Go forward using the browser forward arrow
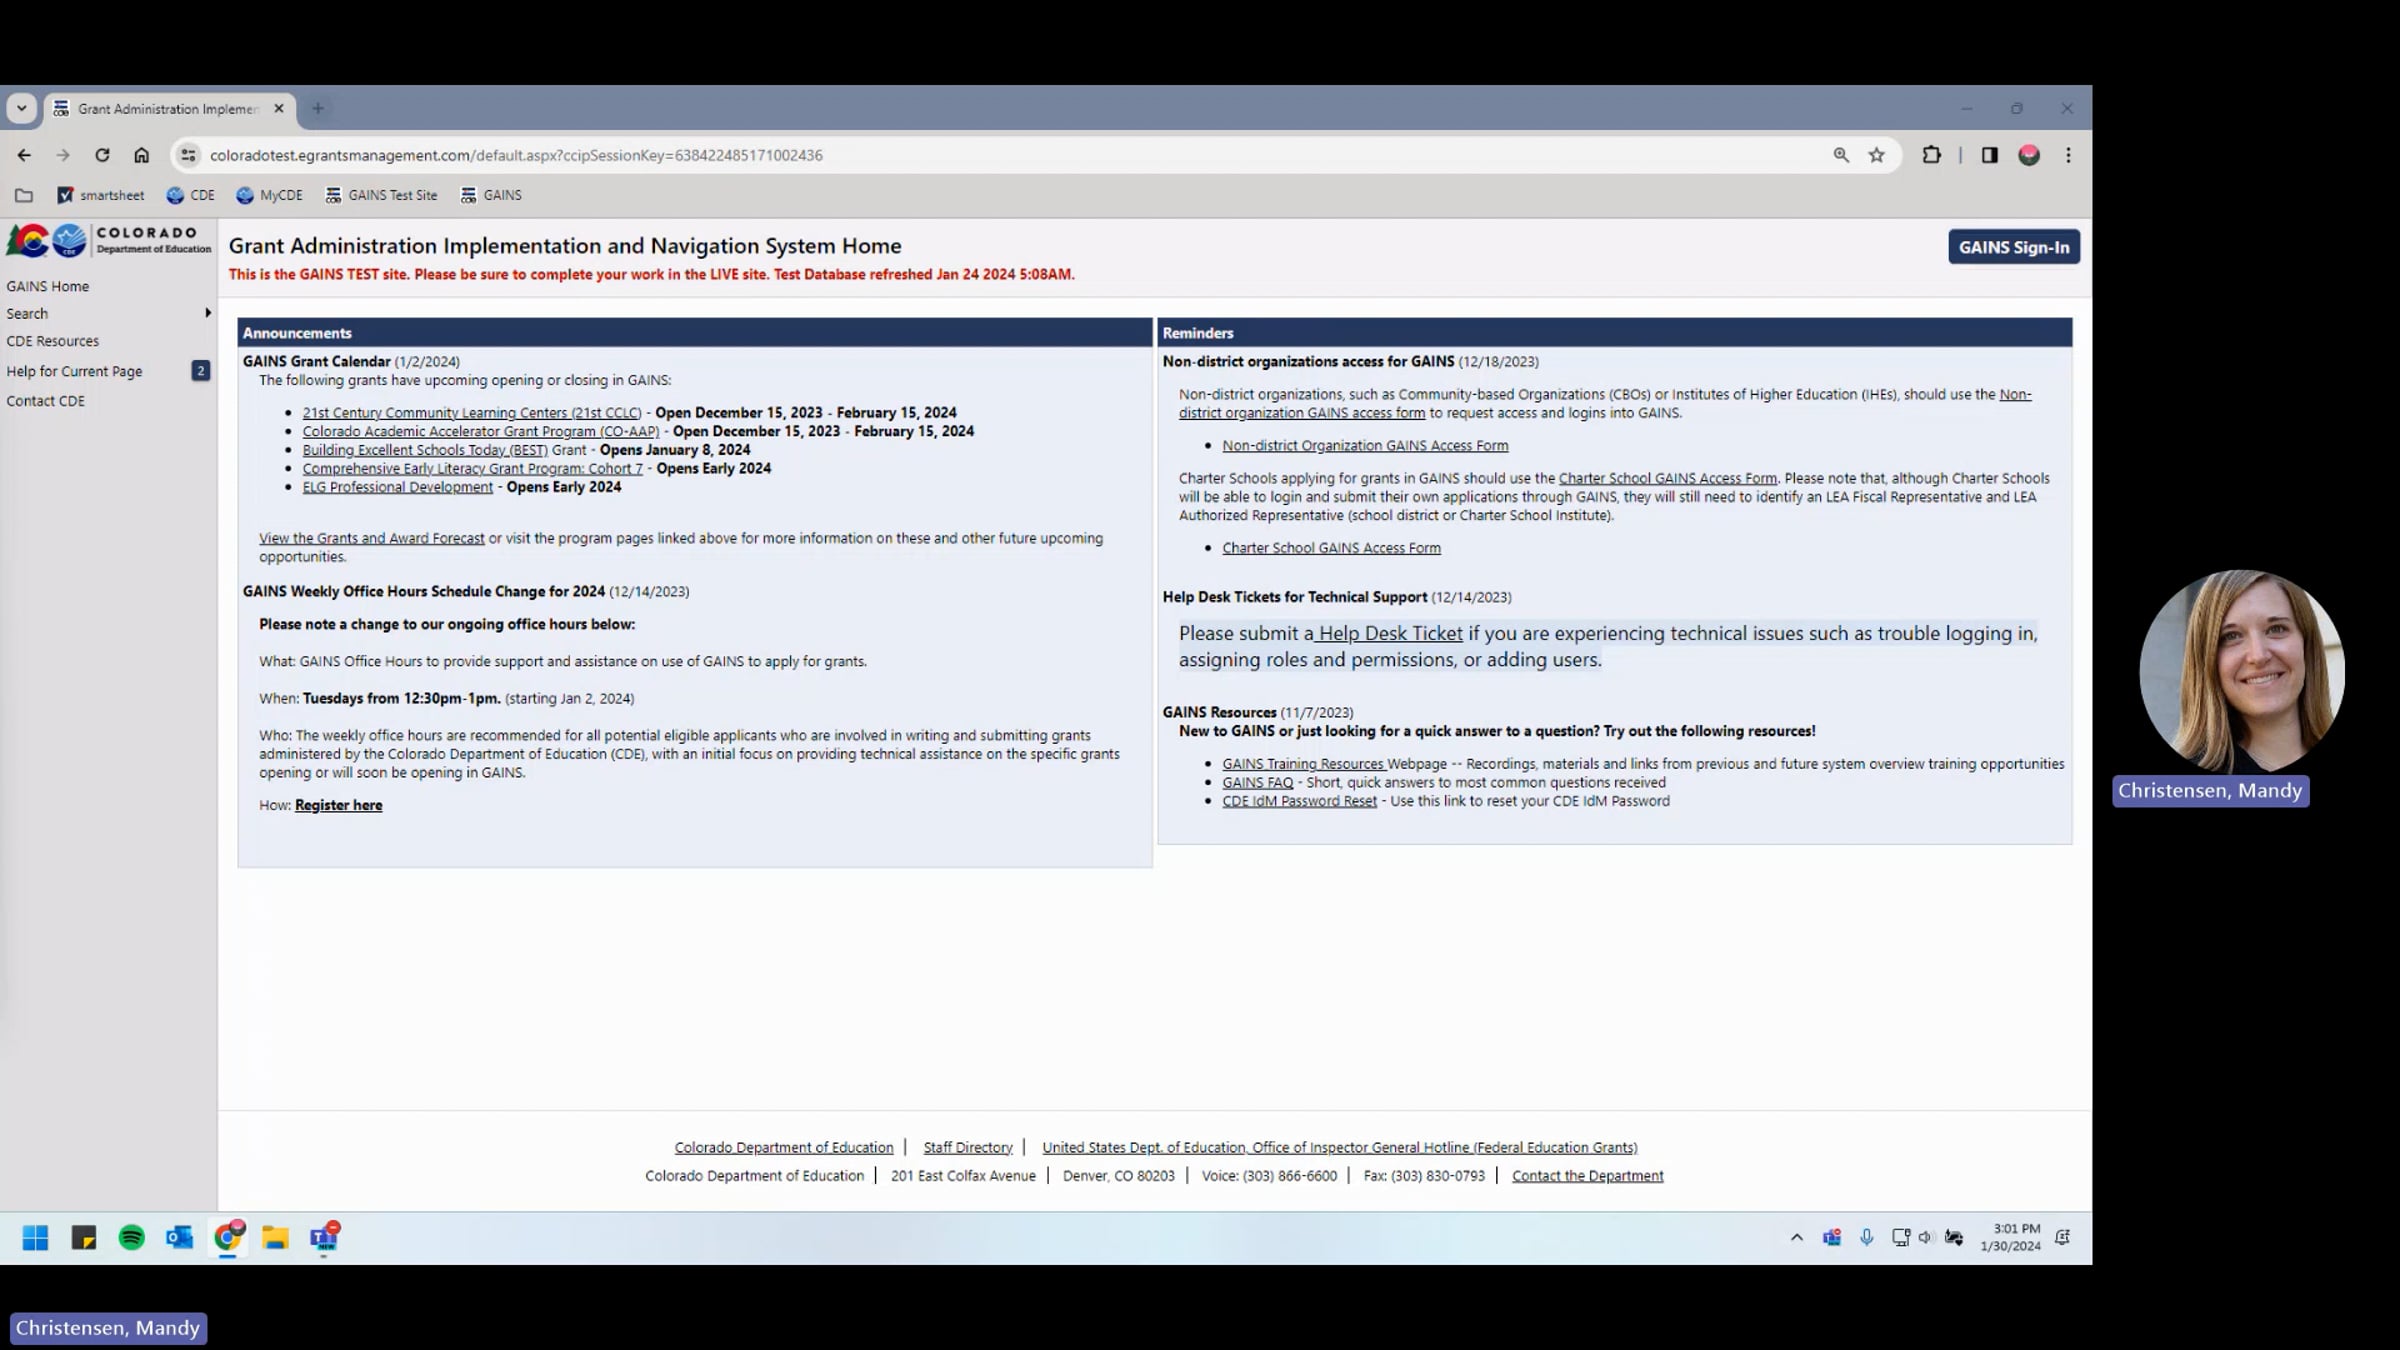This screenshot has height=1350, width=2400. (x=63, y=155)
